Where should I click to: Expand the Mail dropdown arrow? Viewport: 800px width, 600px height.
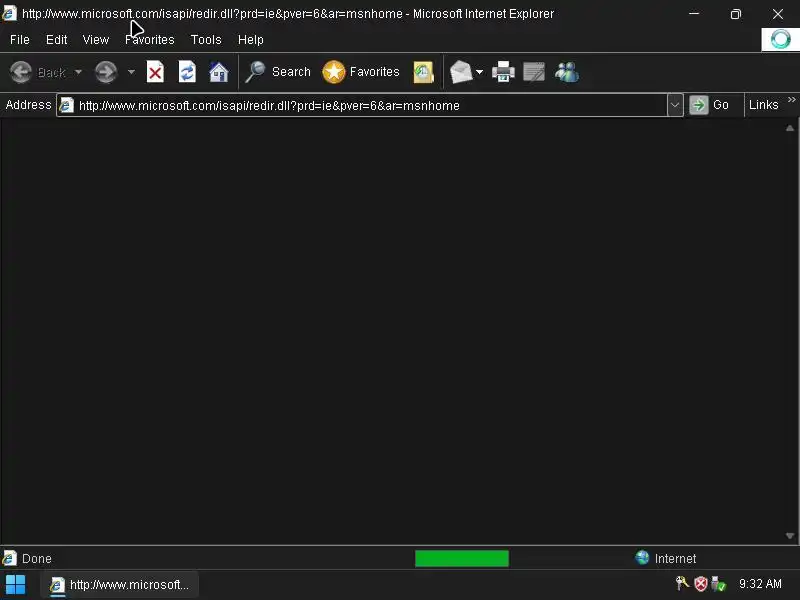[479, 72]
